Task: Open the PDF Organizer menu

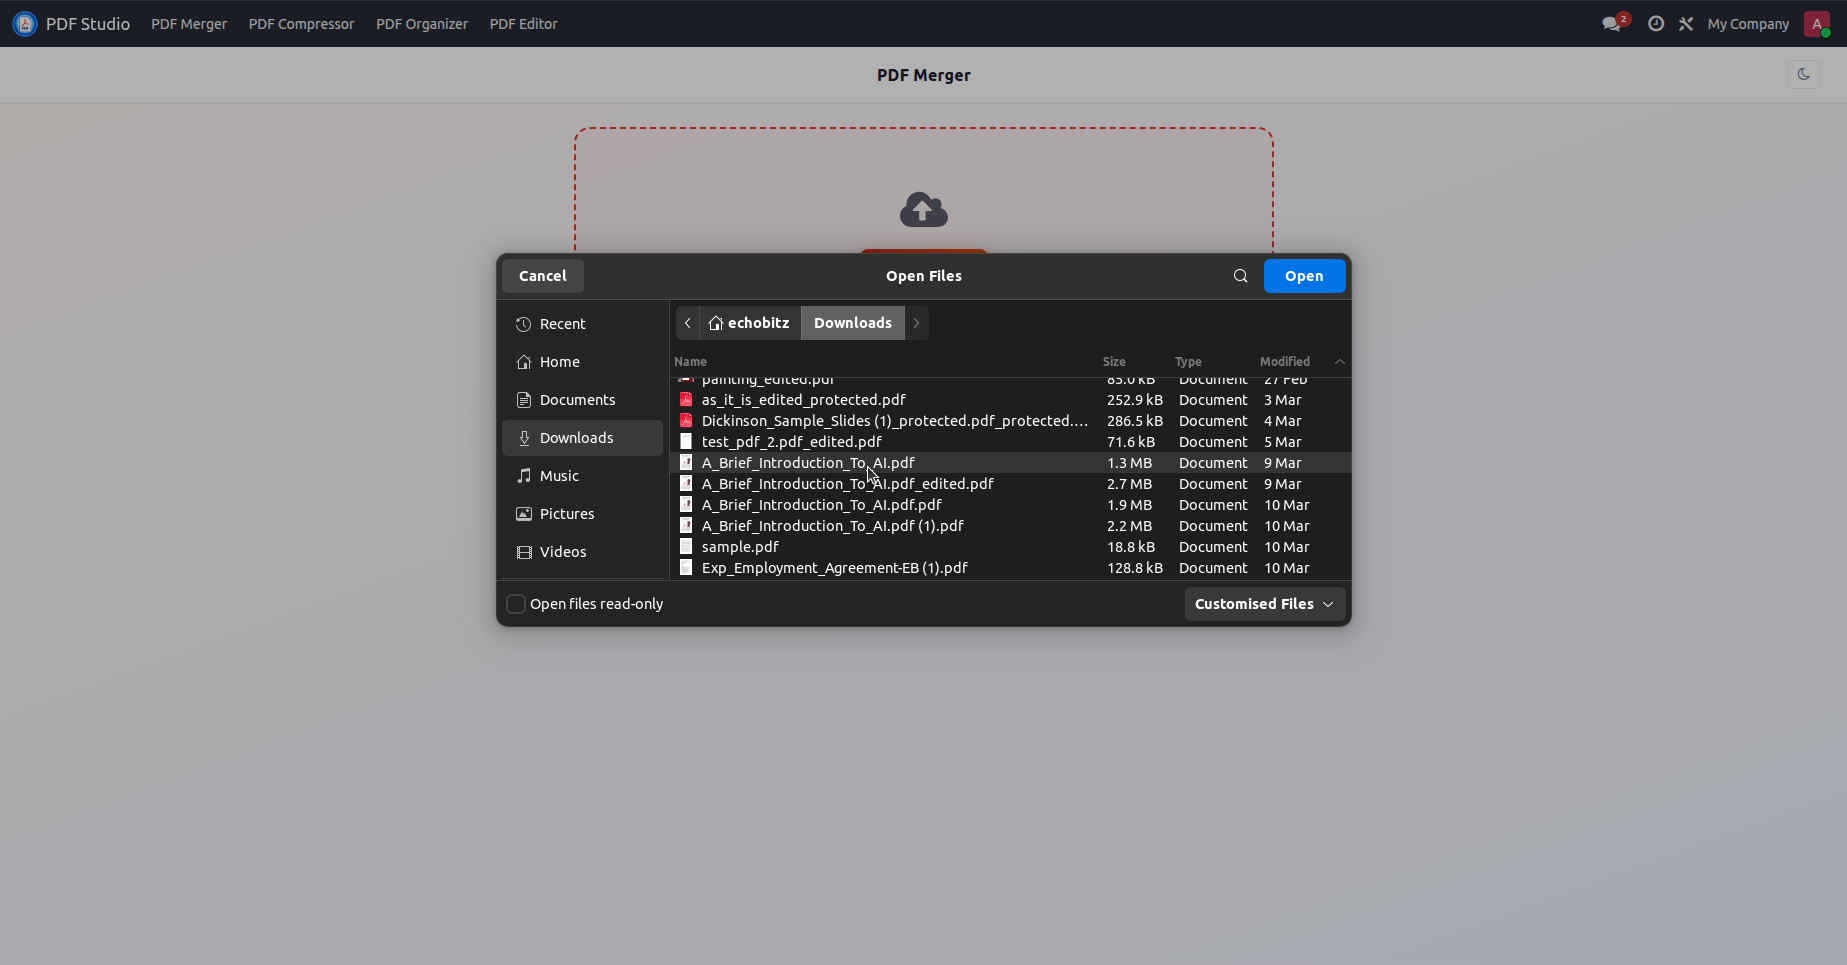Action: click(x=422, y=24)
